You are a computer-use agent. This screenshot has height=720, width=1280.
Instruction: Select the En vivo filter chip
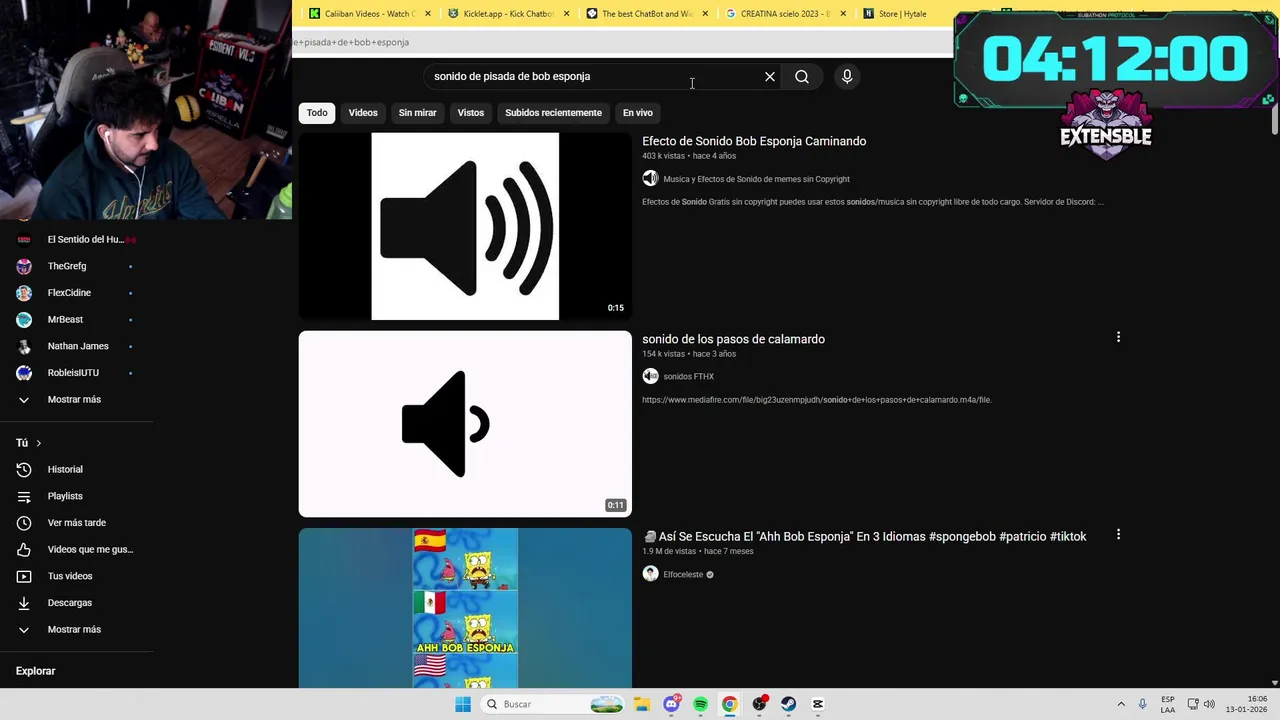click(637, 113)
